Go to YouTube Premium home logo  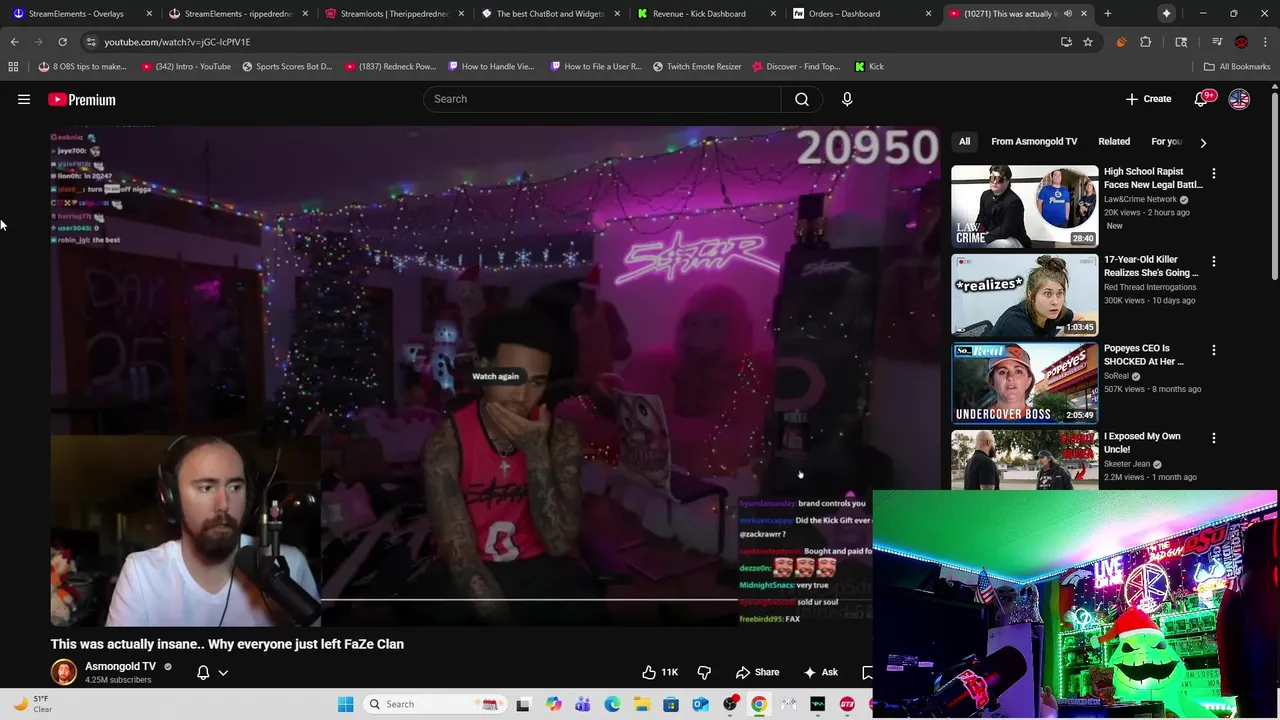point(81,99)
